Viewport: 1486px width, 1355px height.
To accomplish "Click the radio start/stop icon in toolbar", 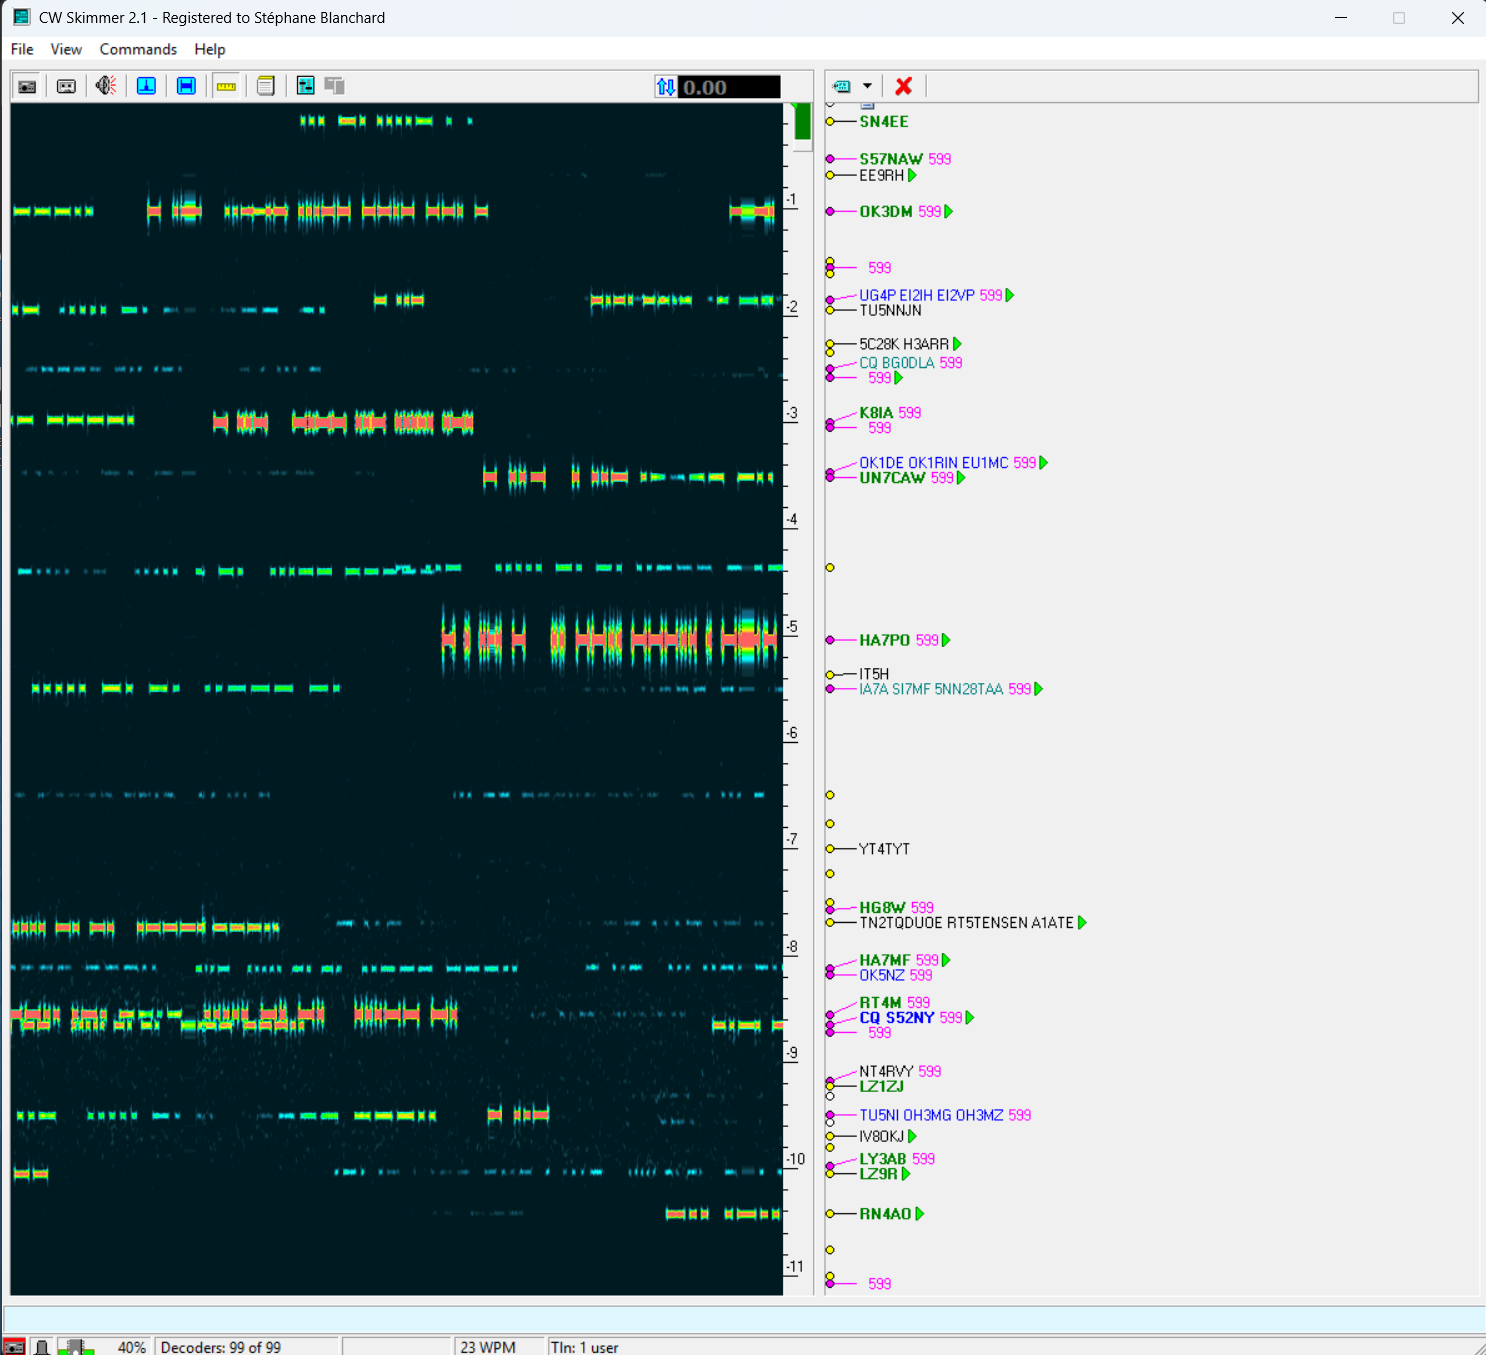I will pyautogui.click(x=27, y=86).
